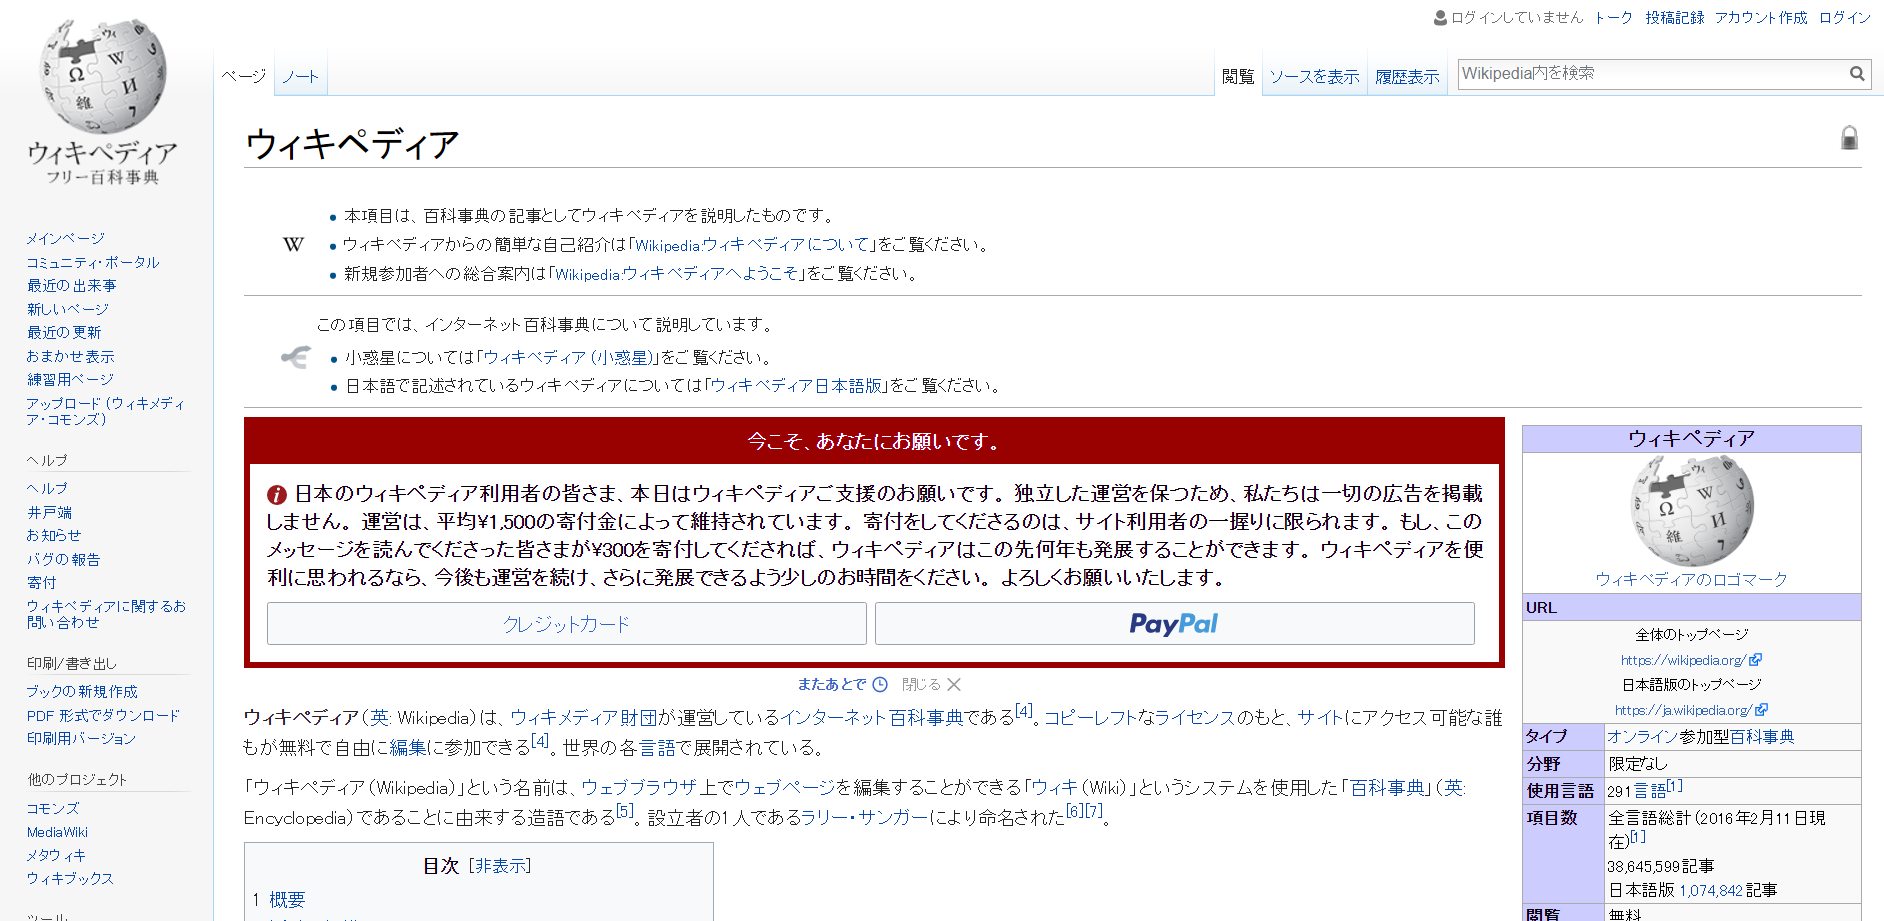
Task: Click the logged-out user icon at top
Action: click(x=1440, y=18)
